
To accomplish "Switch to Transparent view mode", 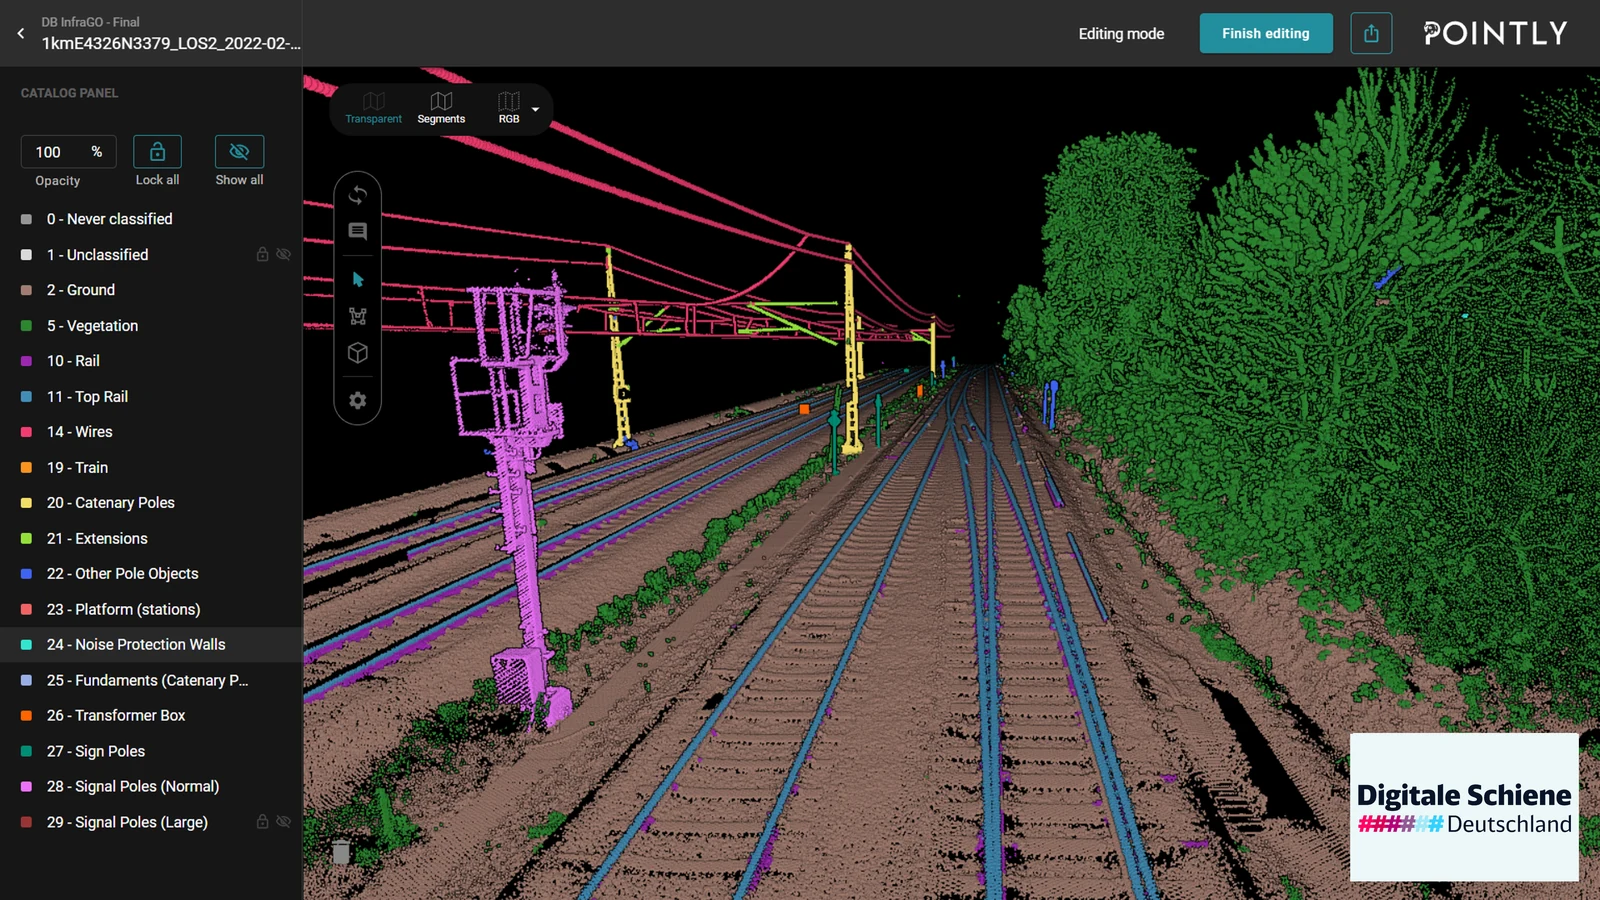I will [373, 108].
